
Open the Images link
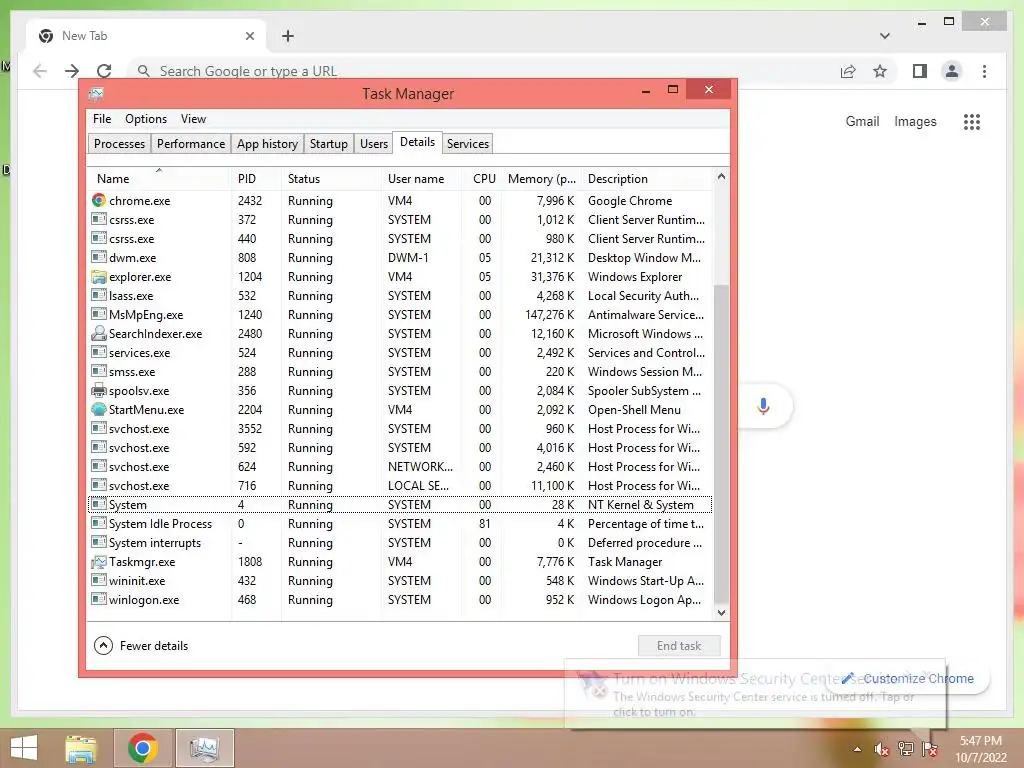tap(915, 121)
